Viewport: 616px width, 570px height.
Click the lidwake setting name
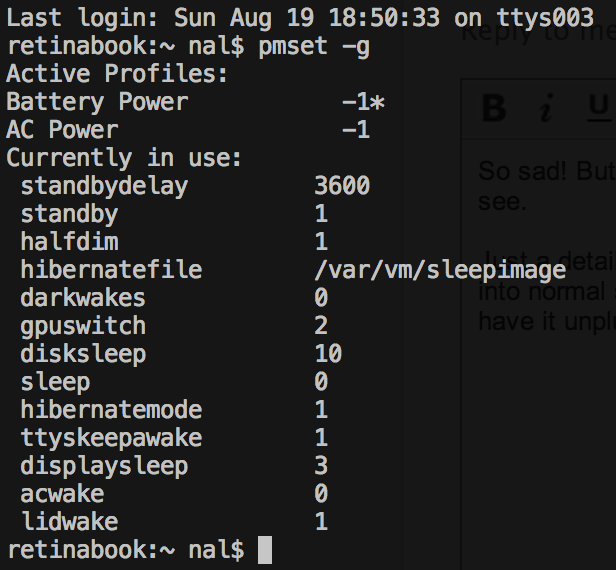[69, 522]
